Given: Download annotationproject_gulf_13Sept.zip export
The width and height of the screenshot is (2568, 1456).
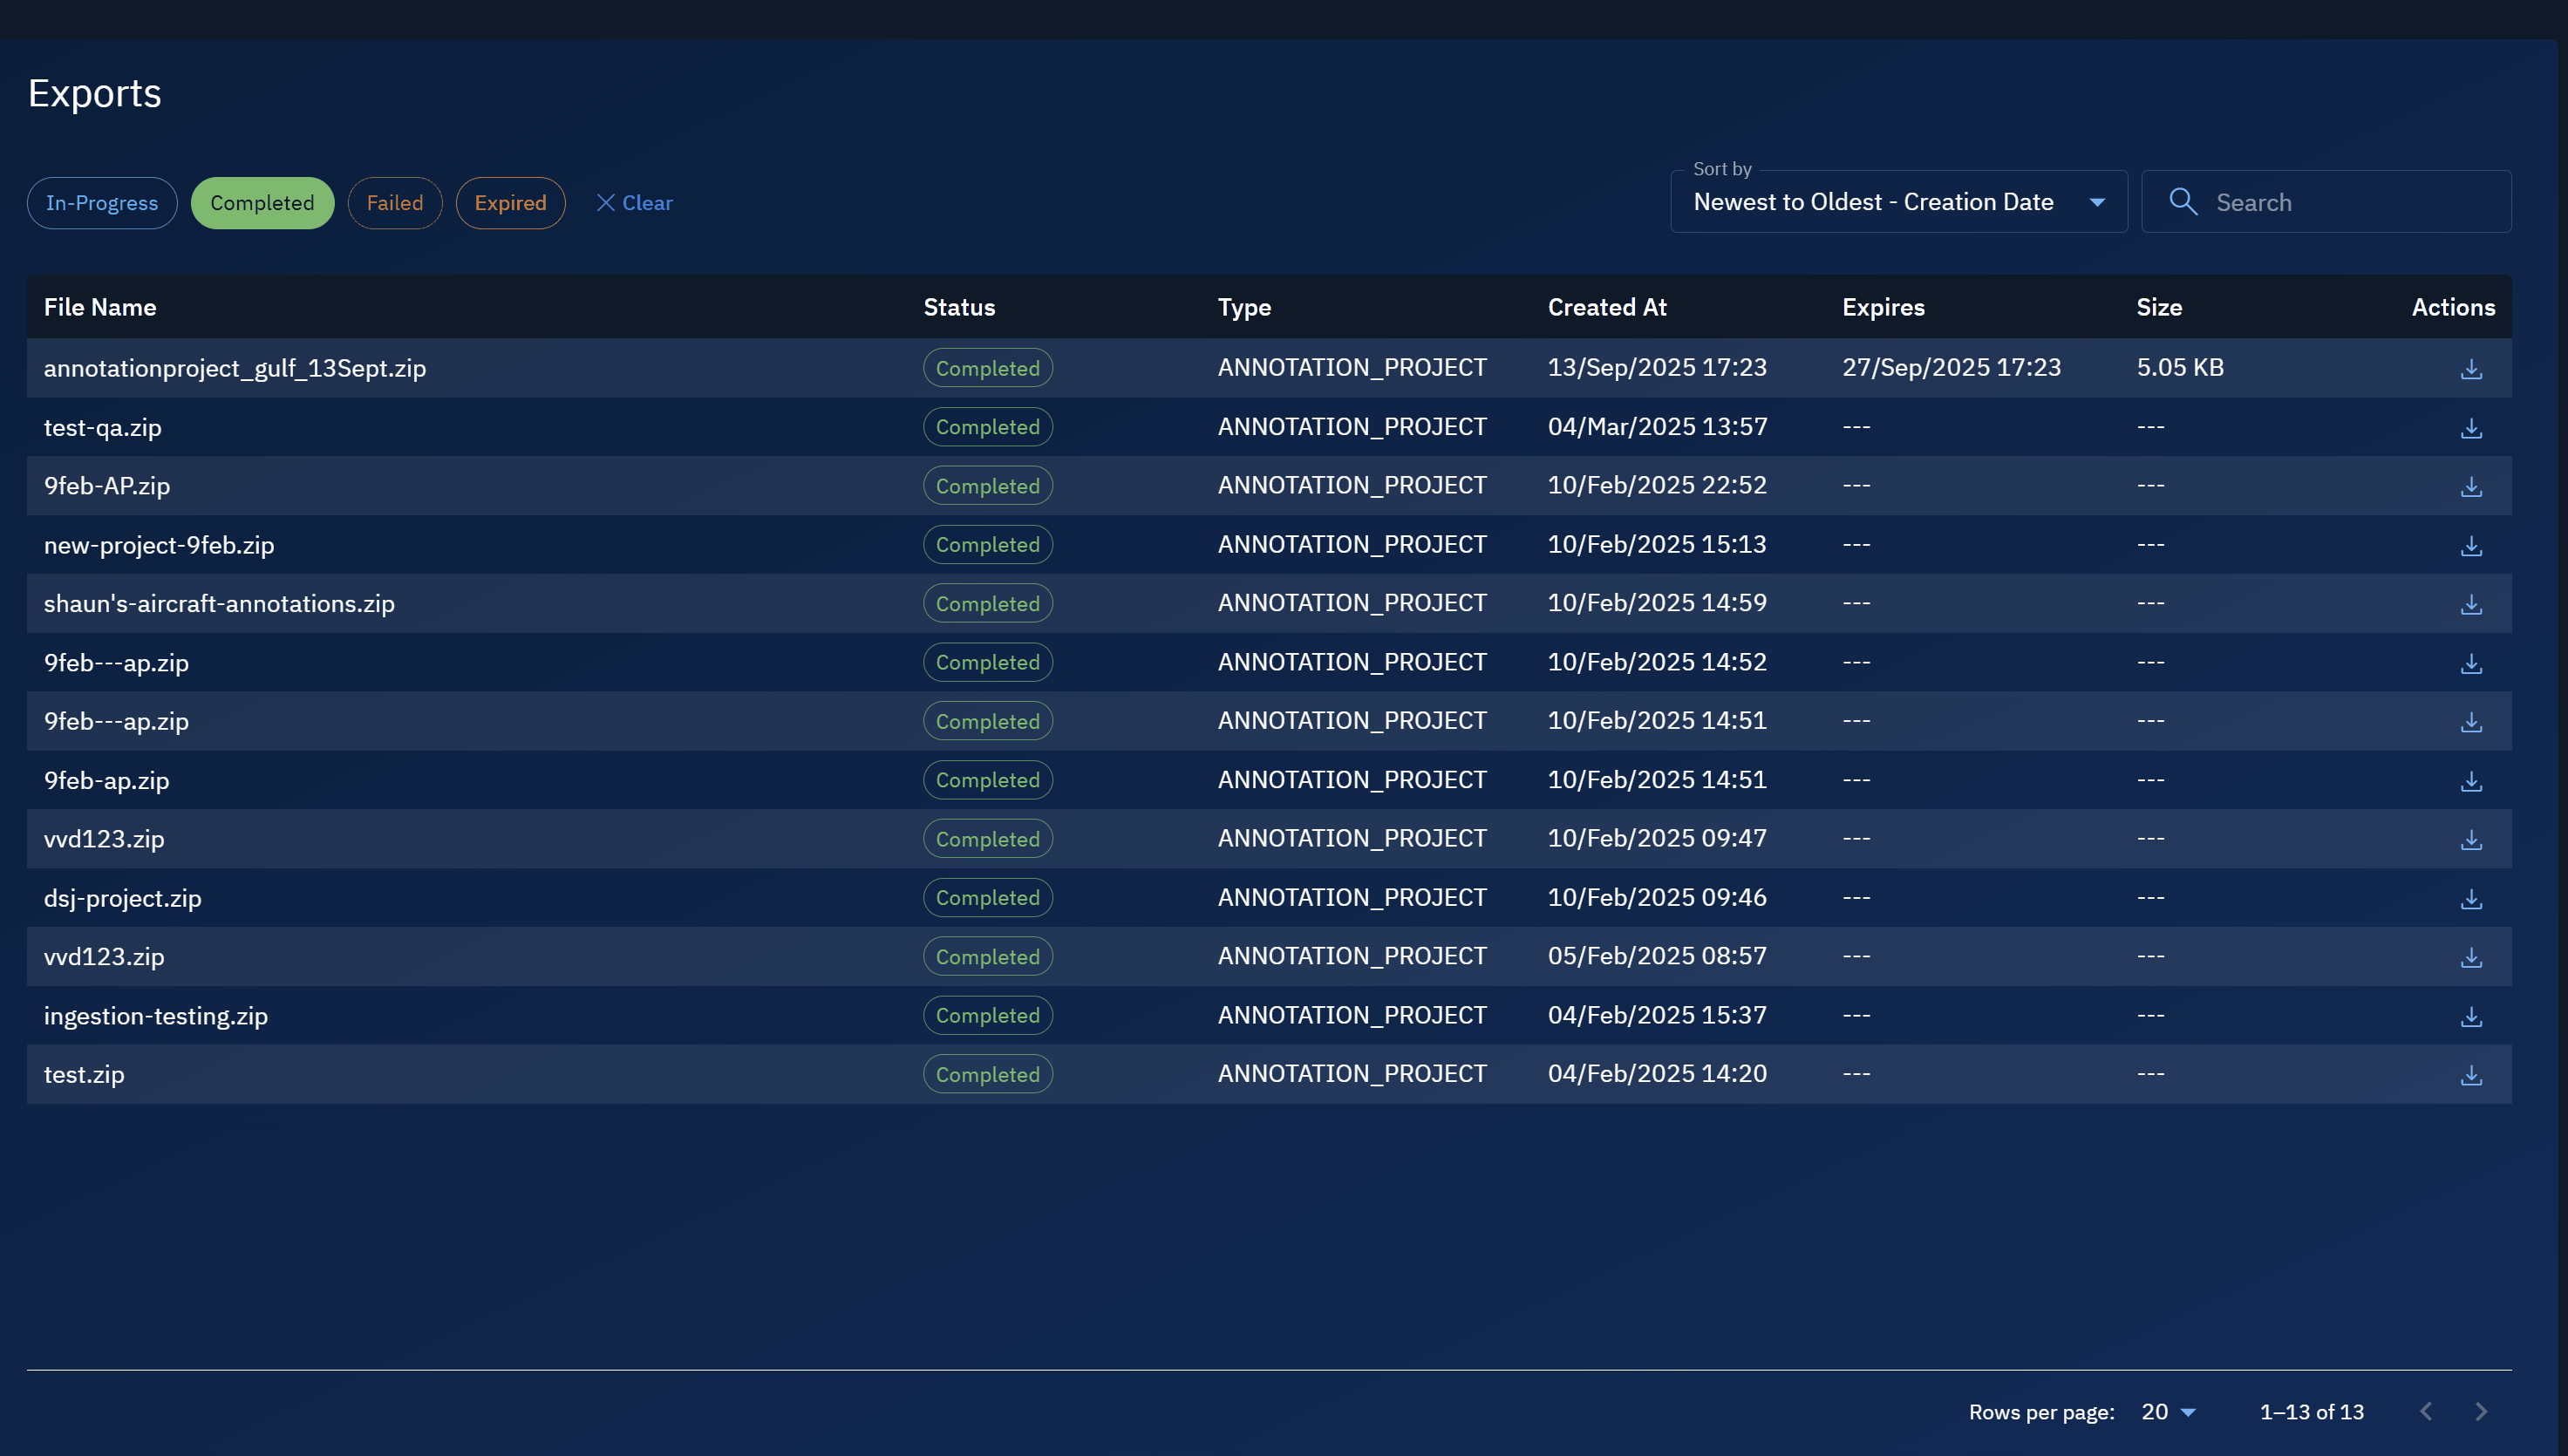Looking at the screenshot, I should coord(2471,369).
